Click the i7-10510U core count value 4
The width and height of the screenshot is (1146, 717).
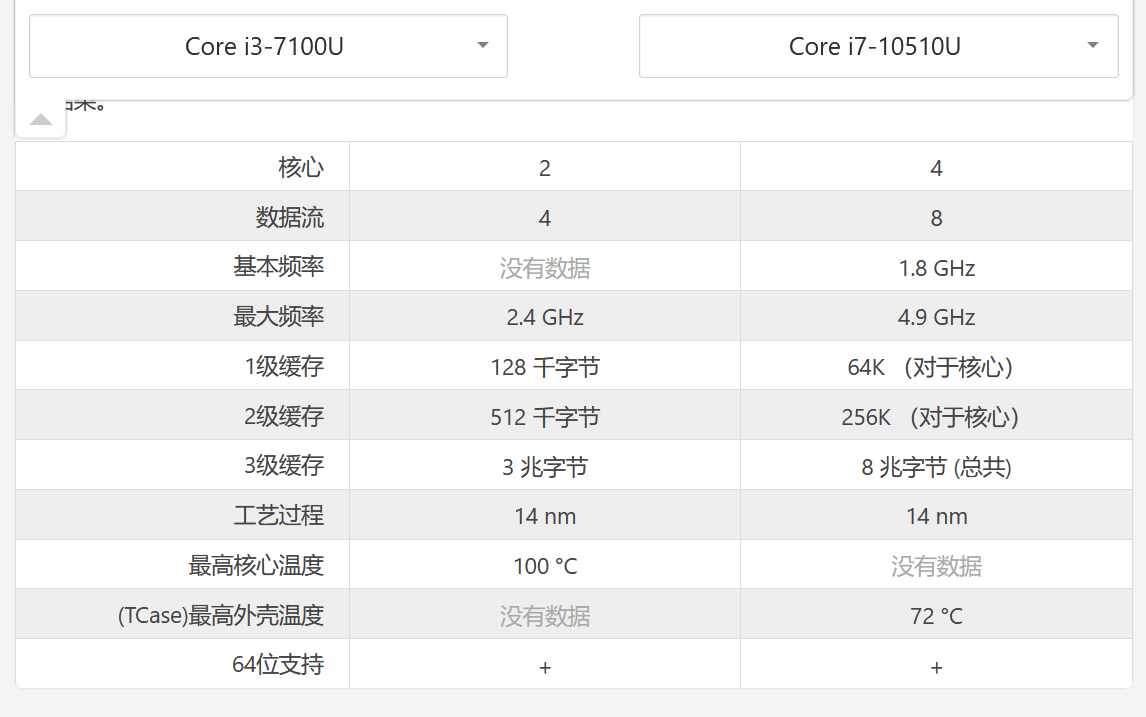tap(936, 168)
